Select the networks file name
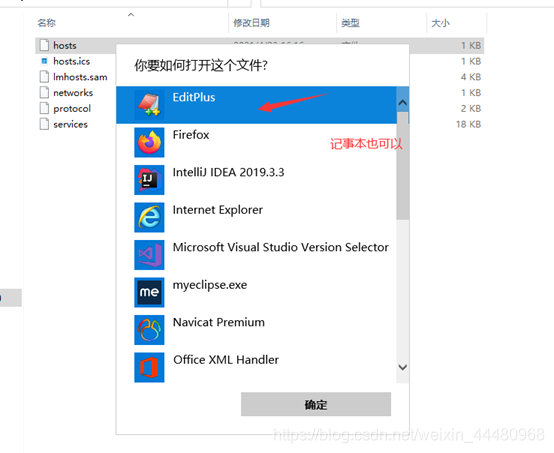The width and height of the screenshot is (554, 453). click(73, 93)
